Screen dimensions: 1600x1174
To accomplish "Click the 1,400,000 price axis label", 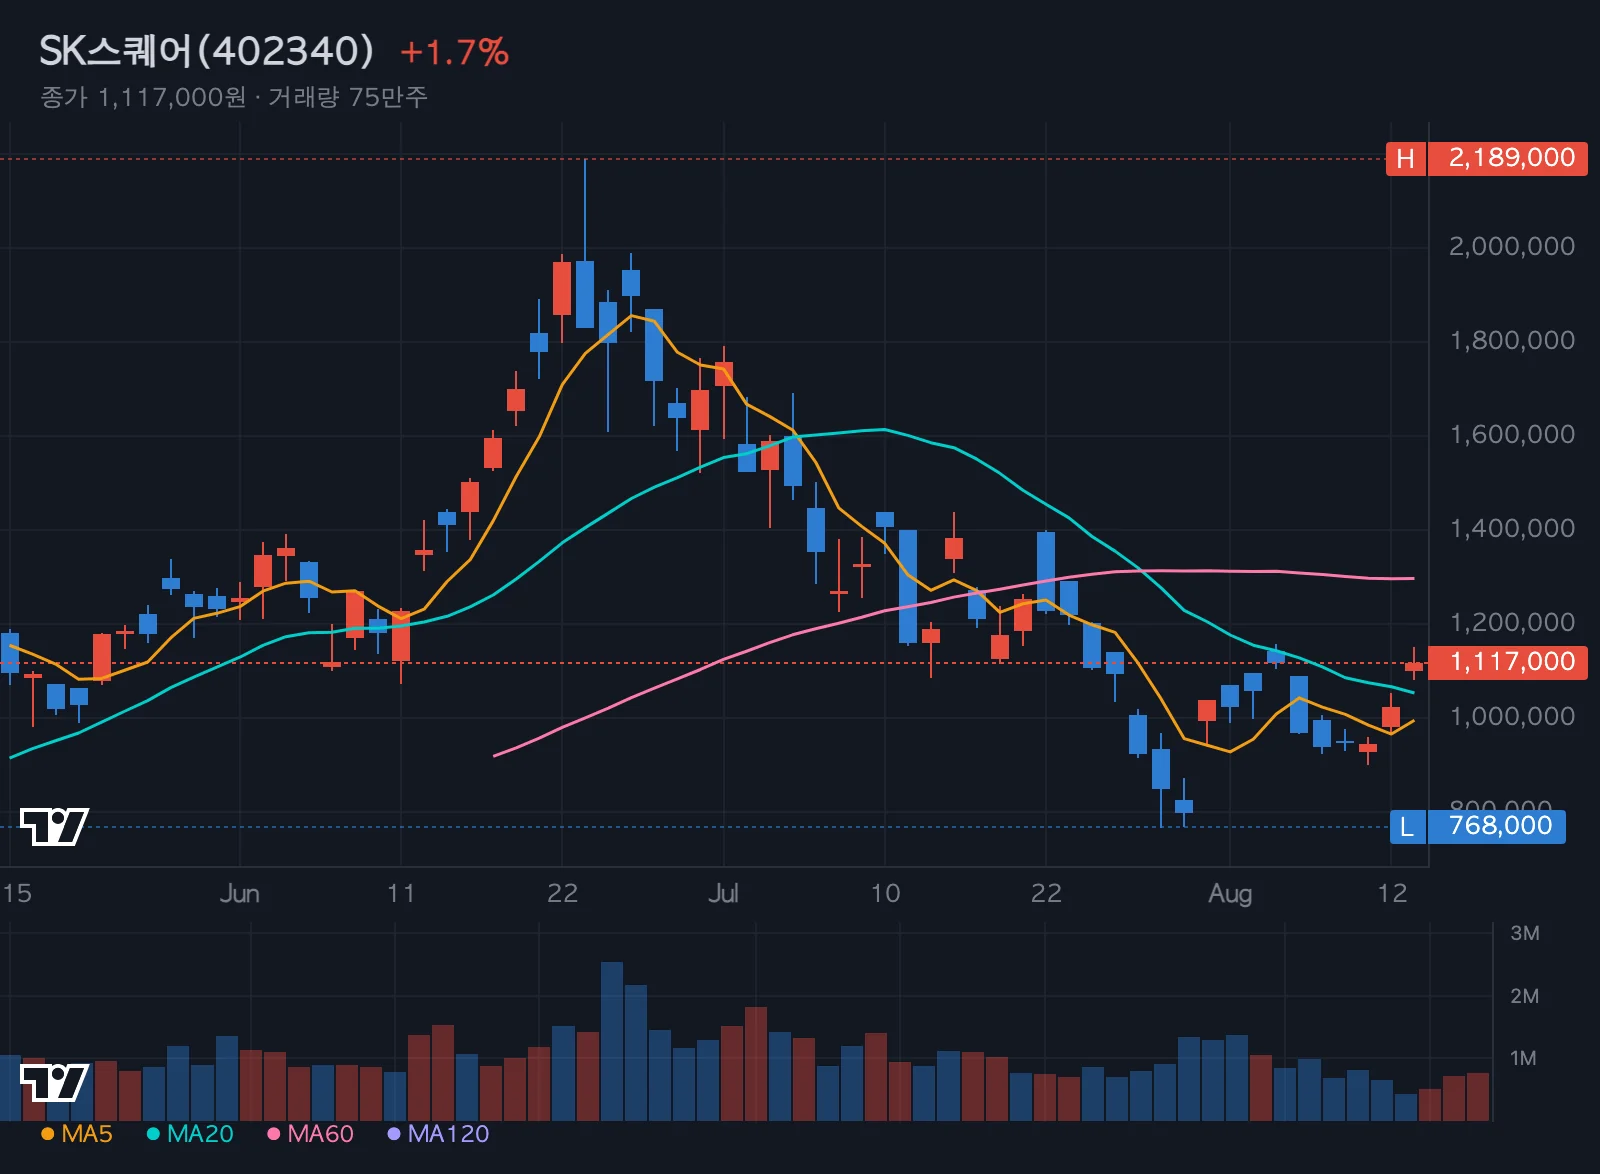I will click(1512, 529).
